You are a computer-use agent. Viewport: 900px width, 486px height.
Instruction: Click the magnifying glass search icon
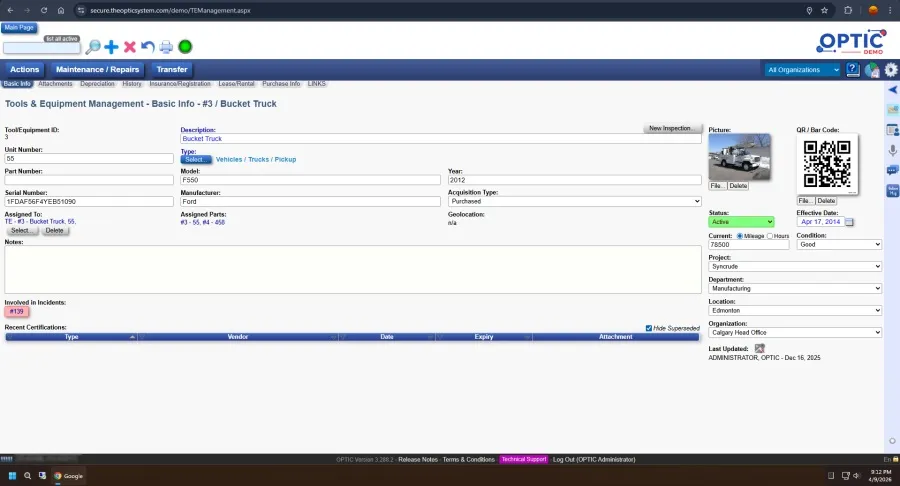tap(93, 47)
